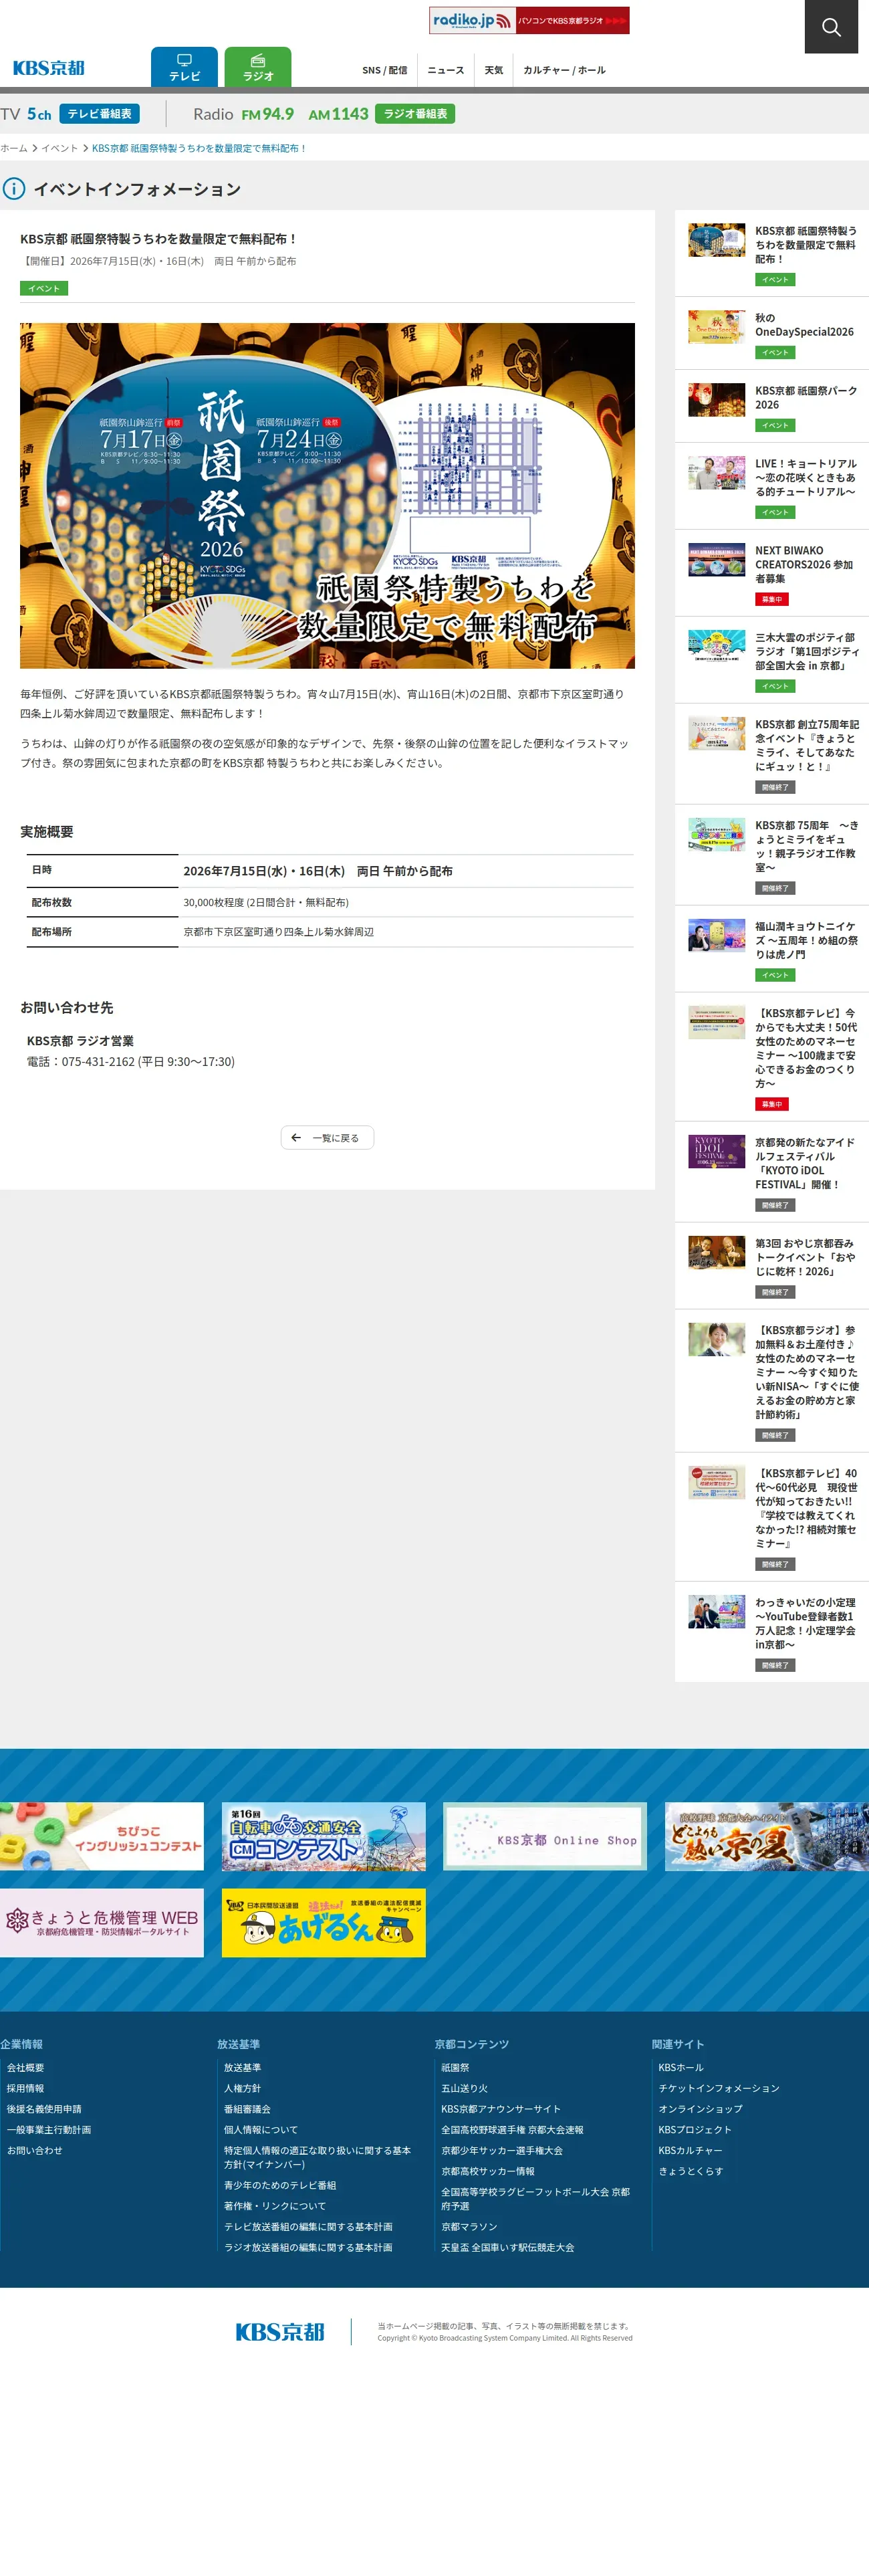Screen dimensions: 869x2576
Task: Click the back arrow on 一覧に戻る button
Action: point(296,1138)
